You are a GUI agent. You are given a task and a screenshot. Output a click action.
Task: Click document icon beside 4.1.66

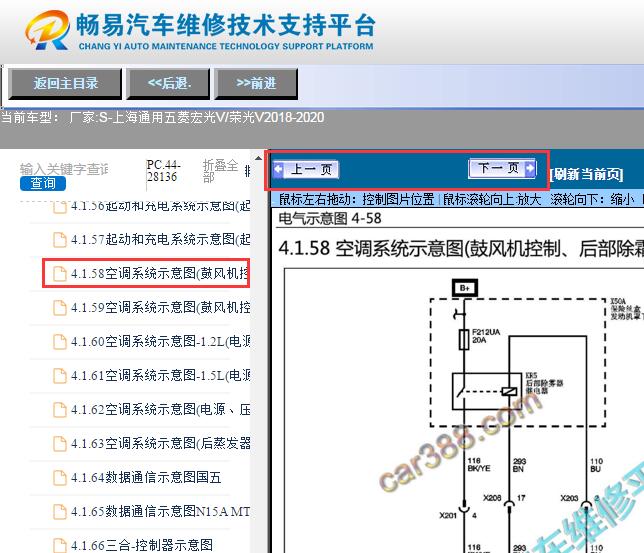60,546
